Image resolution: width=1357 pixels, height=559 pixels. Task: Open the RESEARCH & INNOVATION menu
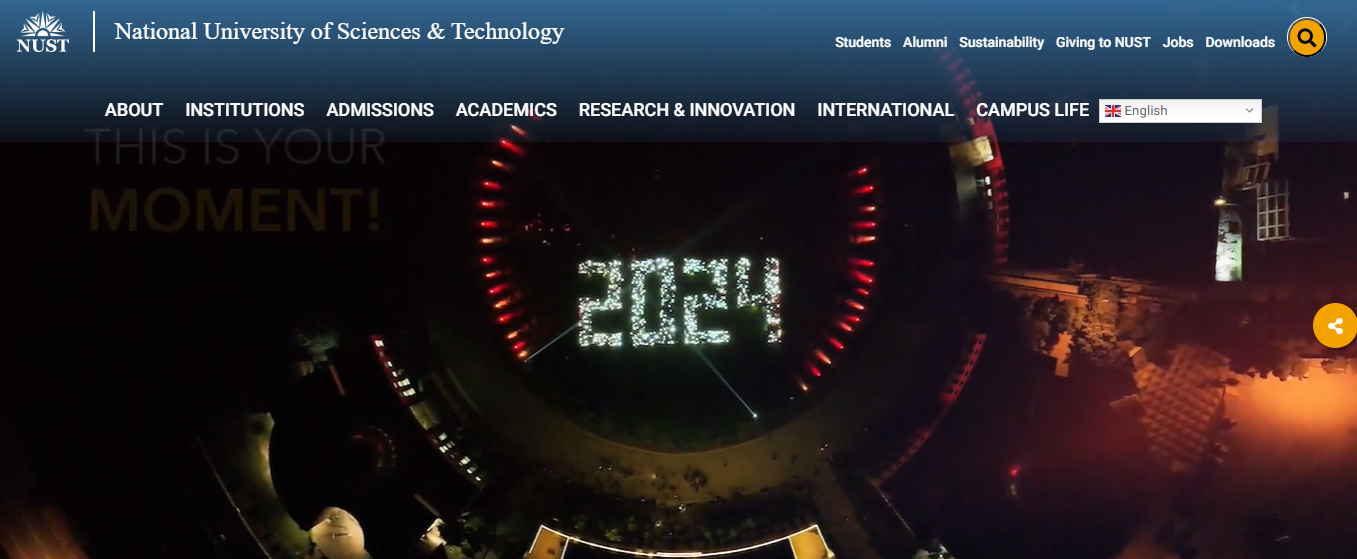pos(687,110)
